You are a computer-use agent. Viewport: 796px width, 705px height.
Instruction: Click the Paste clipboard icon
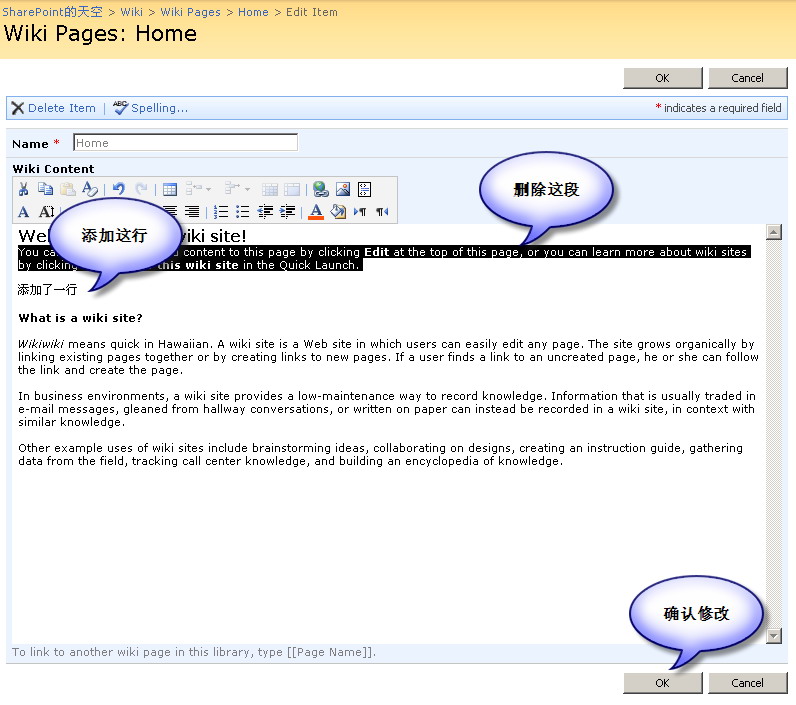click(68, 189)
